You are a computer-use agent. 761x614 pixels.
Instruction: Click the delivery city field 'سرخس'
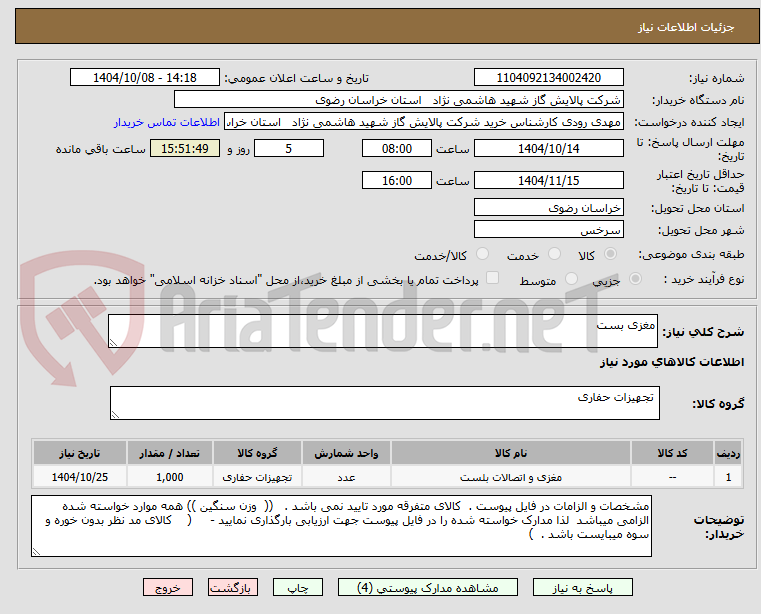[548, 230]
